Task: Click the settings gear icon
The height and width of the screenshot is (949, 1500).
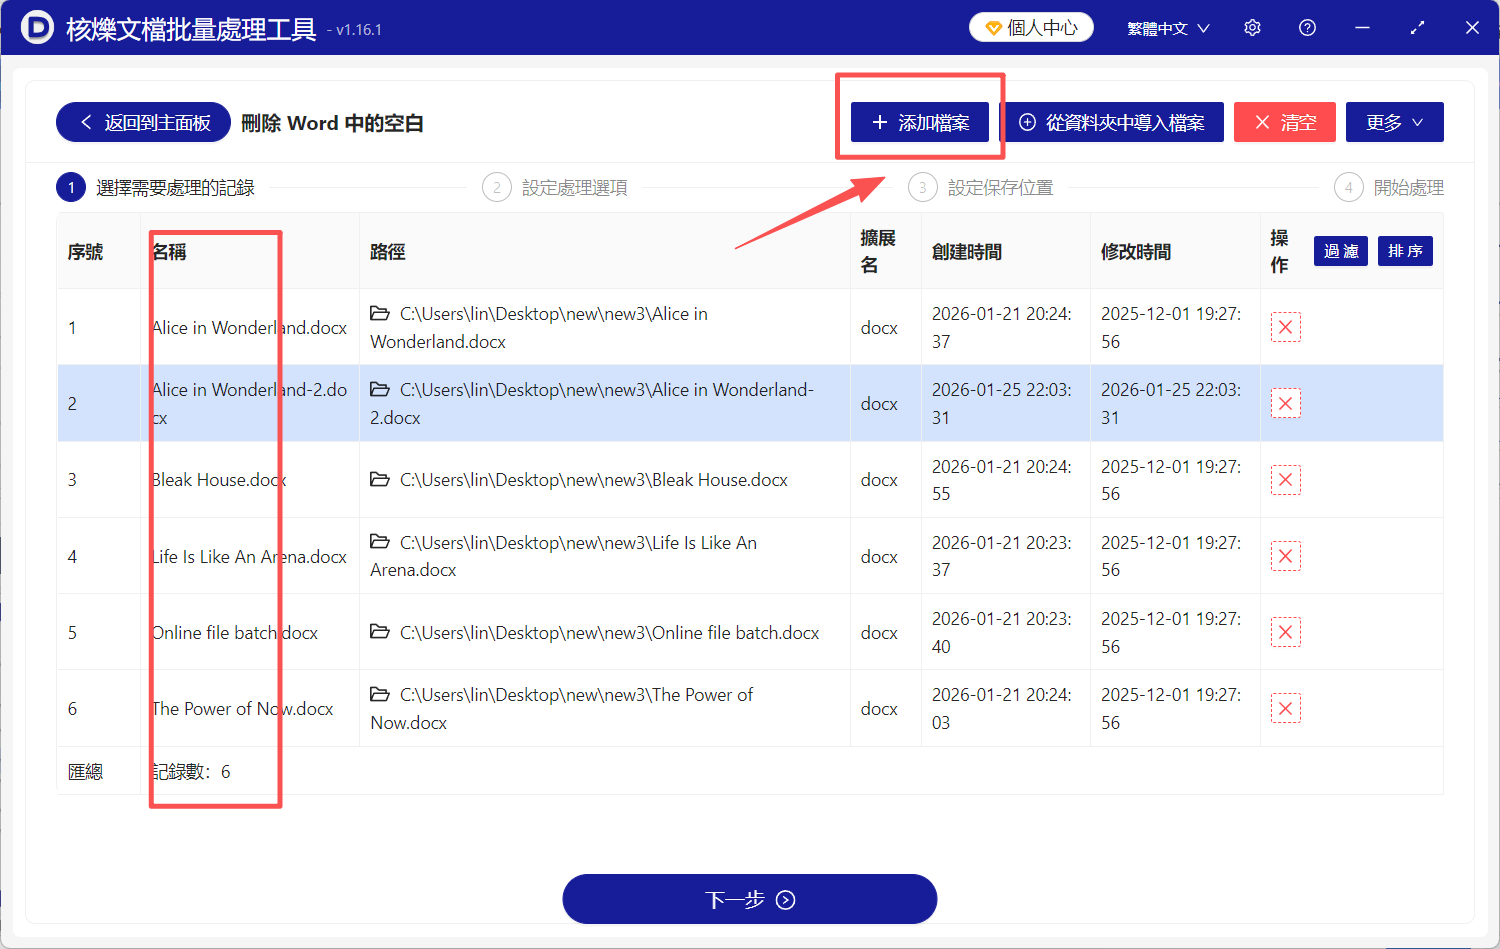Action: click(1252, 27)
